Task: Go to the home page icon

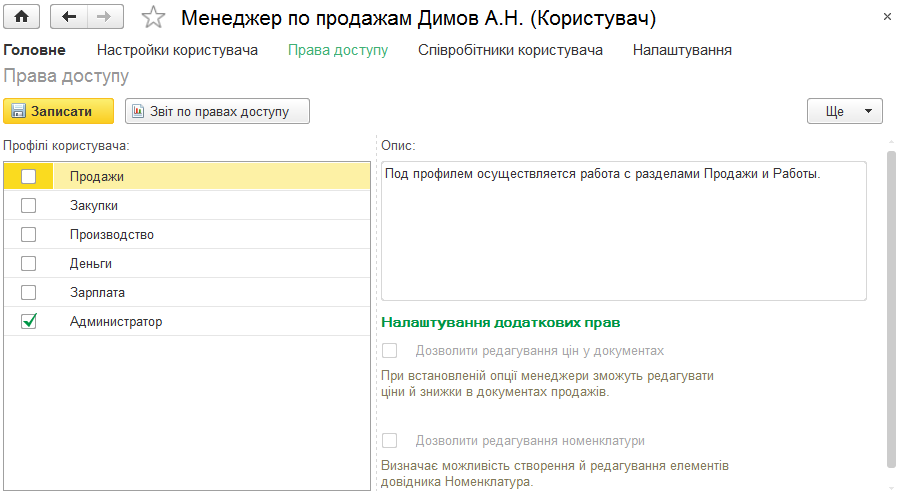Action: click(x=21, y=17)
